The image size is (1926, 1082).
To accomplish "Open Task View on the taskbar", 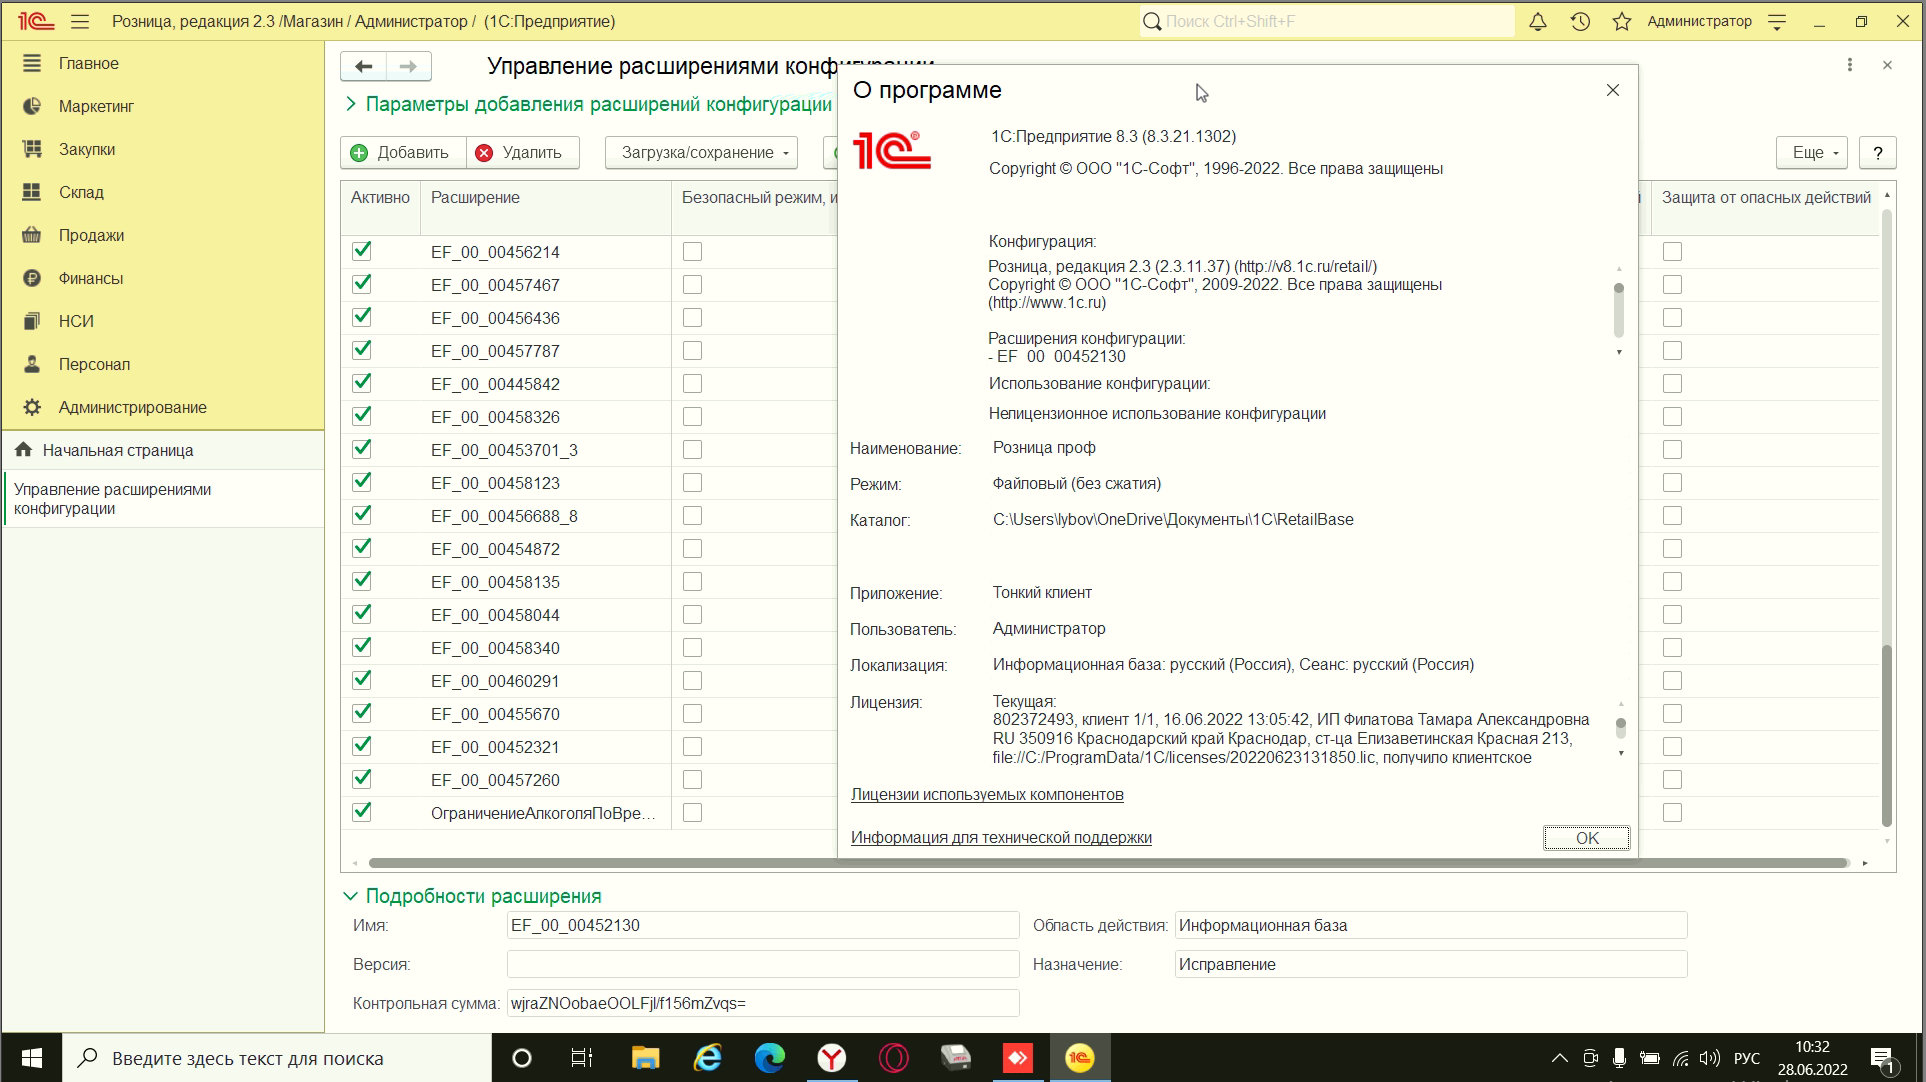I will click(x=581, y=1058).
